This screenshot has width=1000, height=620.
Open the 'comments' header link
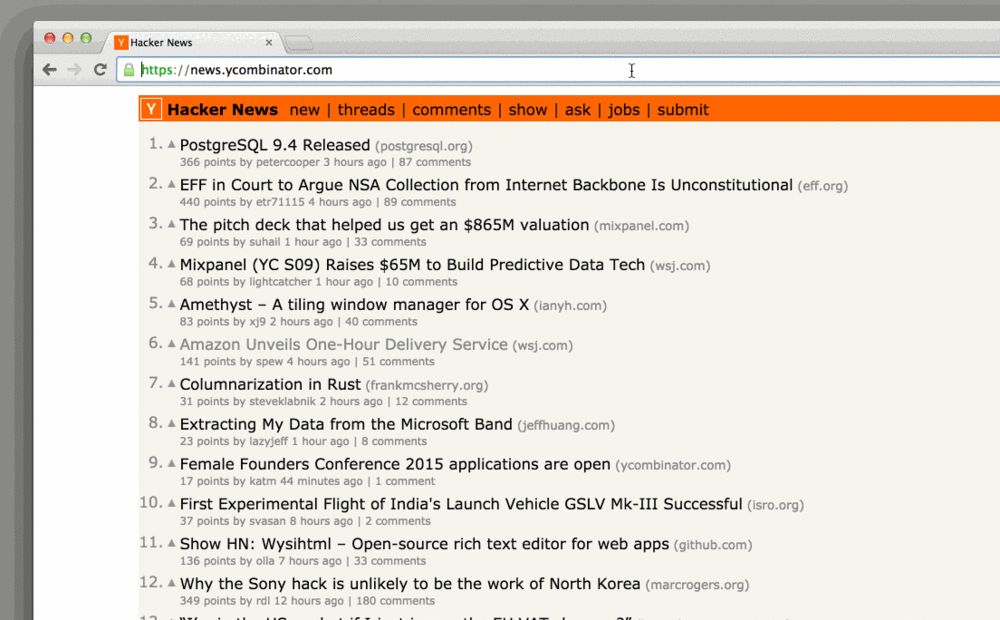452,110
